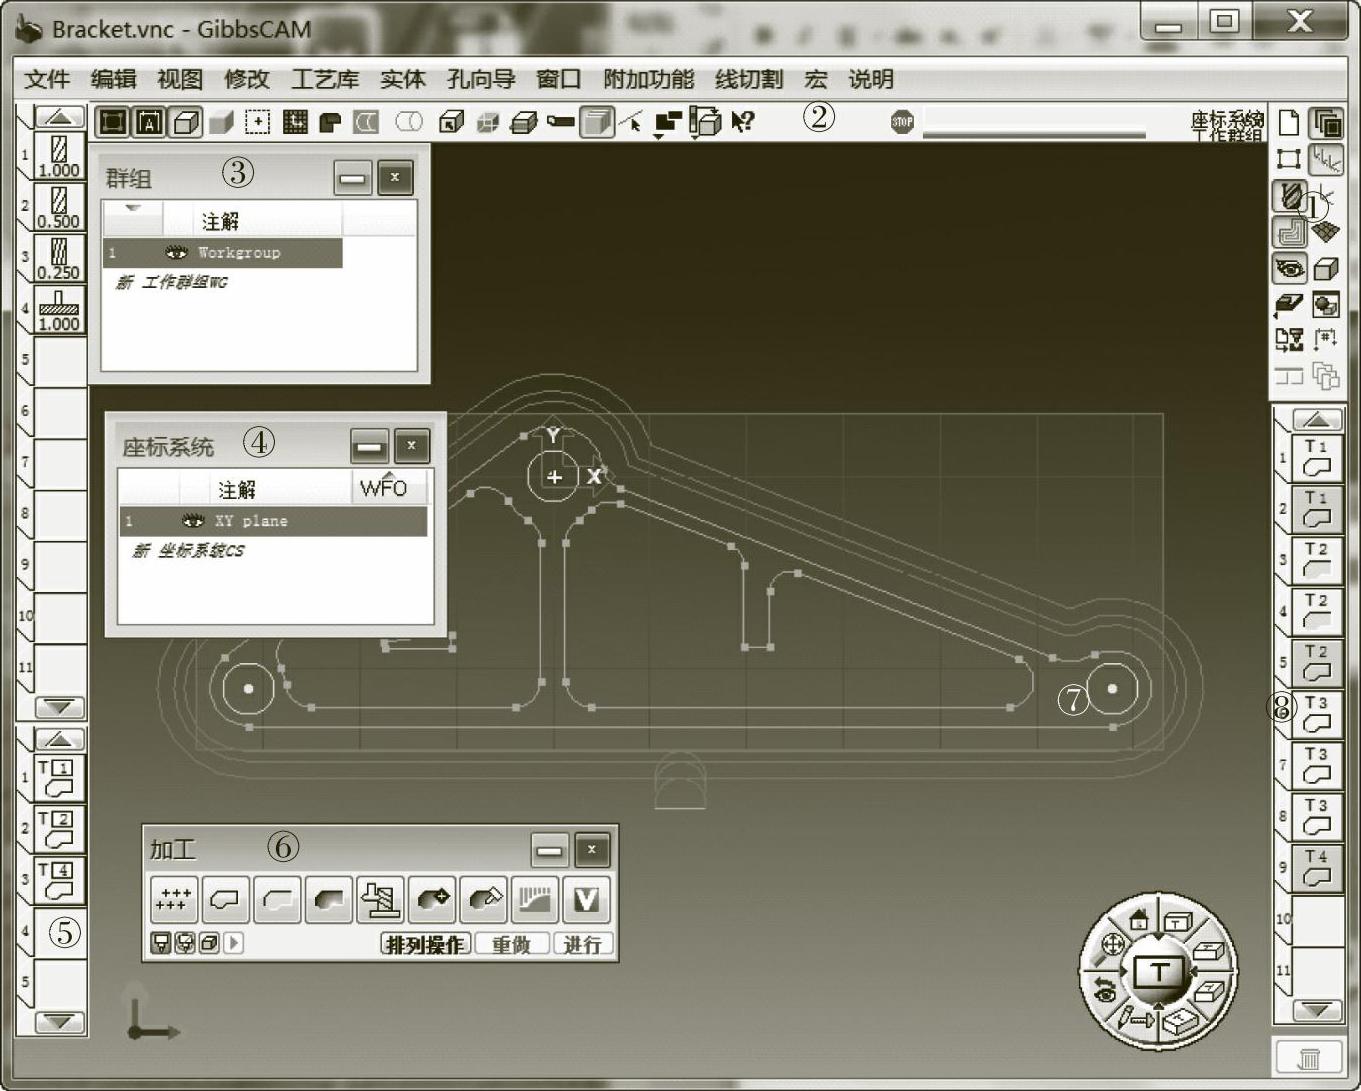Screen dimensions: 1361x1091
Task: Click the 重做 button
Action: click(511, 944)
